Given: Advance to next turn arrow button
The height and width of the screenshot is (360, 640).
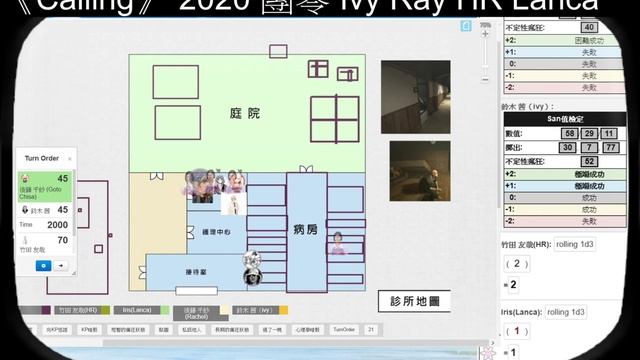Looking at the screenshot, I should [61, 266].
